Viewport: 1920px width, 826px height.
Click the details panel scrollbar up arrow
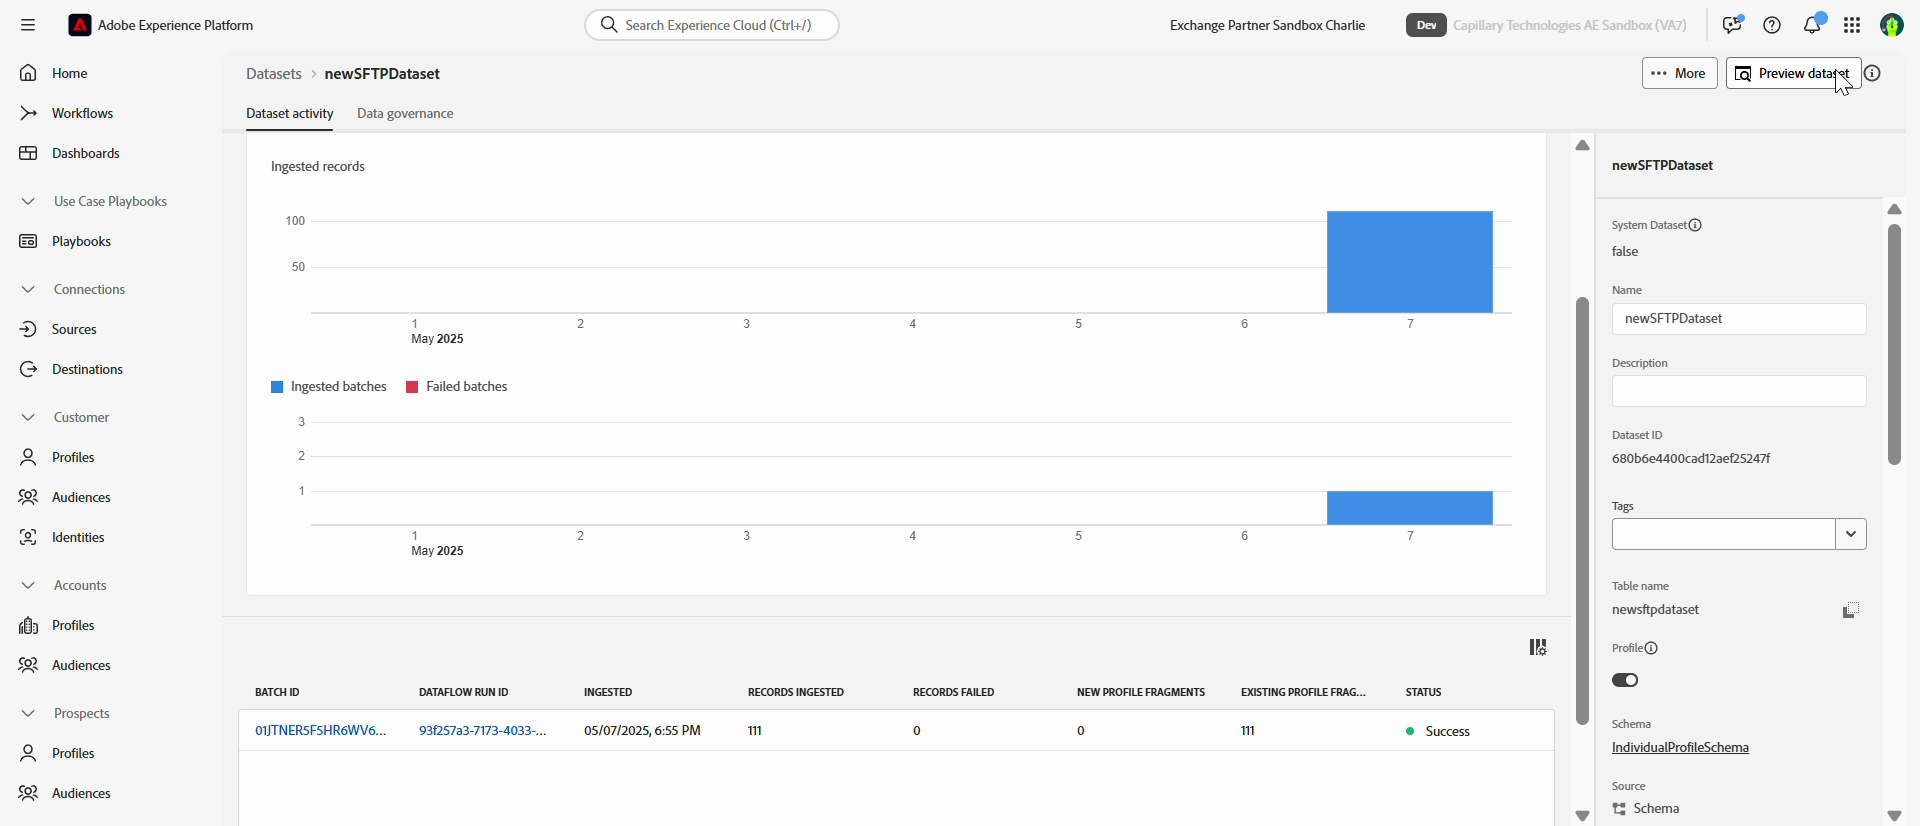coord(1894,209)
